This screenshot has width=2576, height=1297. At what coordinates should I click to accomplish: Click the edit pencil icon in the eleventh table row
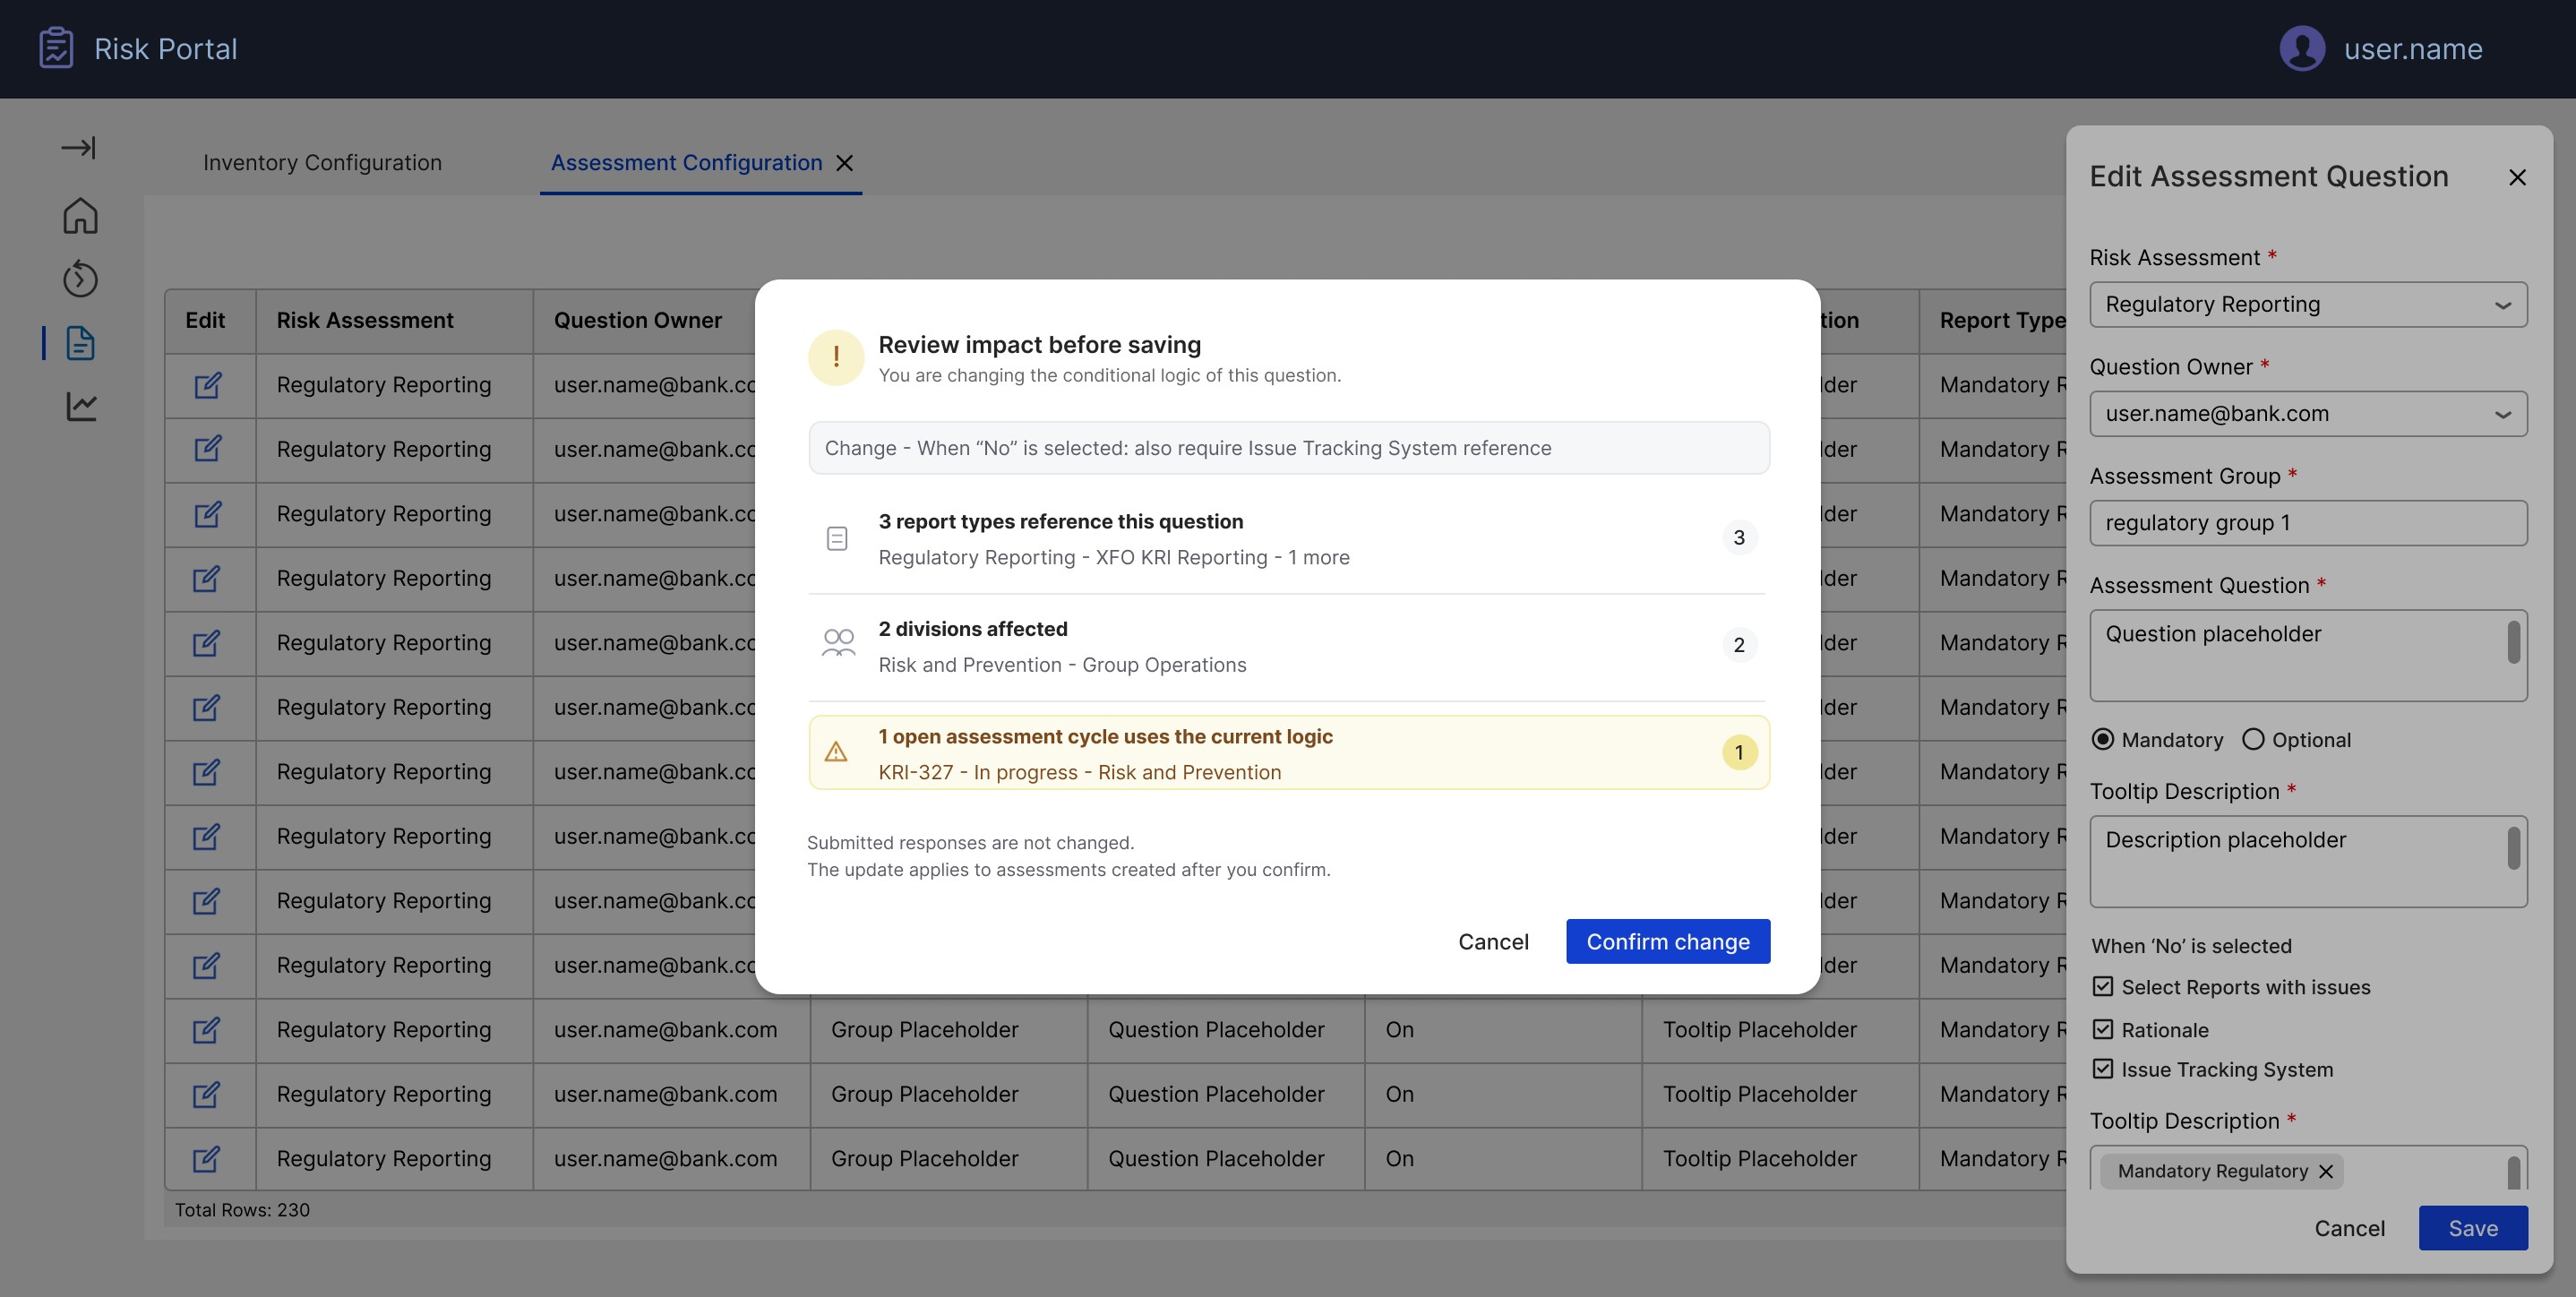207,1030
